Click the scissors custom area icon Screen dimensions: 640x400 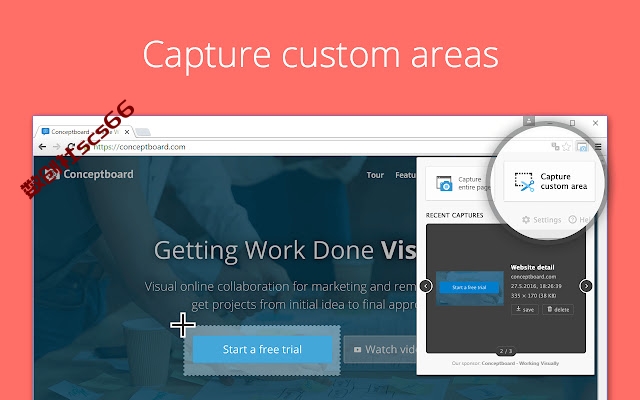pyautogui.click(x=524, y=182)
